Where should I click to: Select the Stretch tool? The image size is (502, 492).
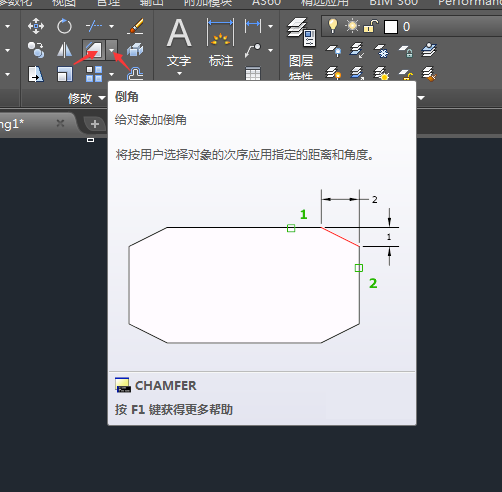coord(36,74)
